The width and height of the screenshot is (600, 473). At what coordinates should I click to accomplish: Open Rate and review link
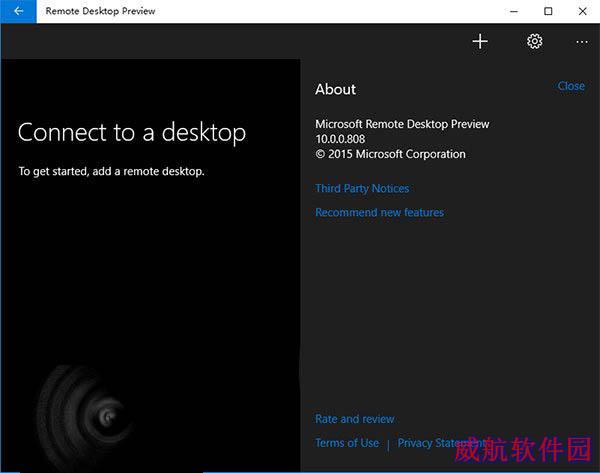click(x=354, y=419)
